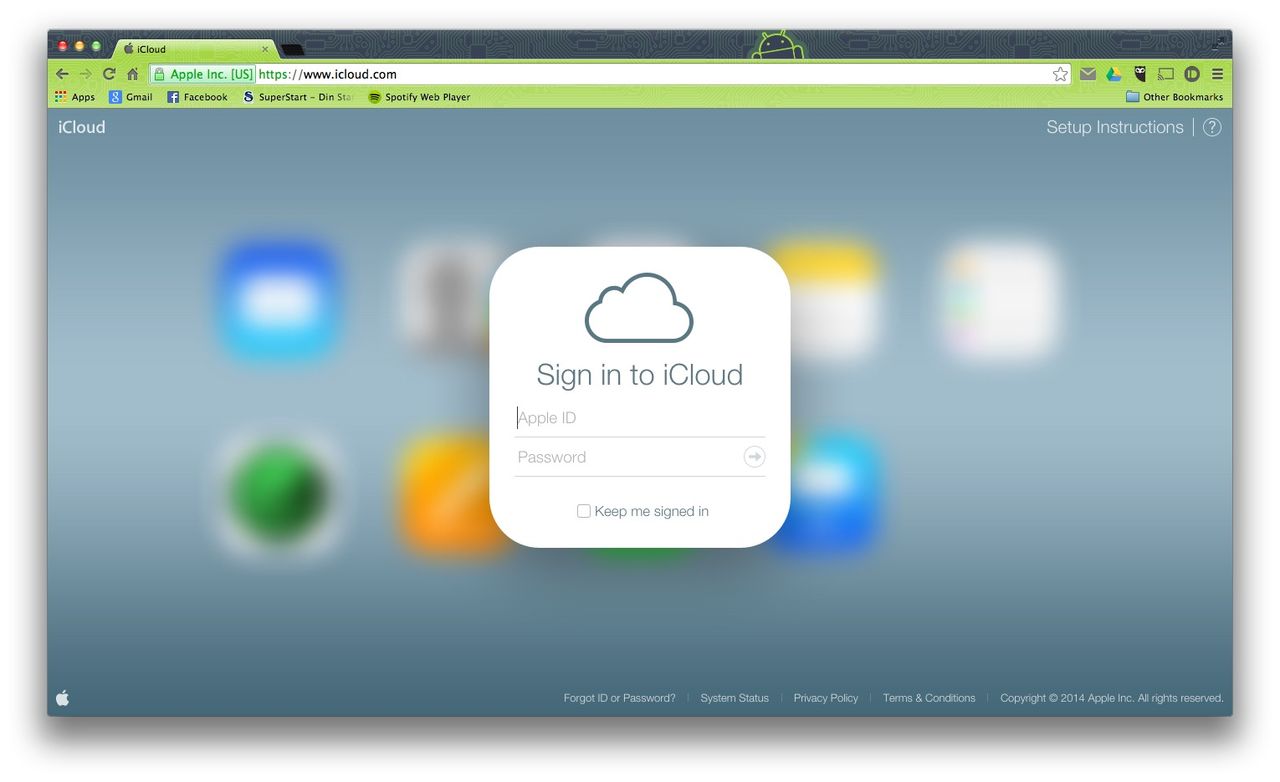Expand the Other Bookmarks folder

[x=1174, y=97]
